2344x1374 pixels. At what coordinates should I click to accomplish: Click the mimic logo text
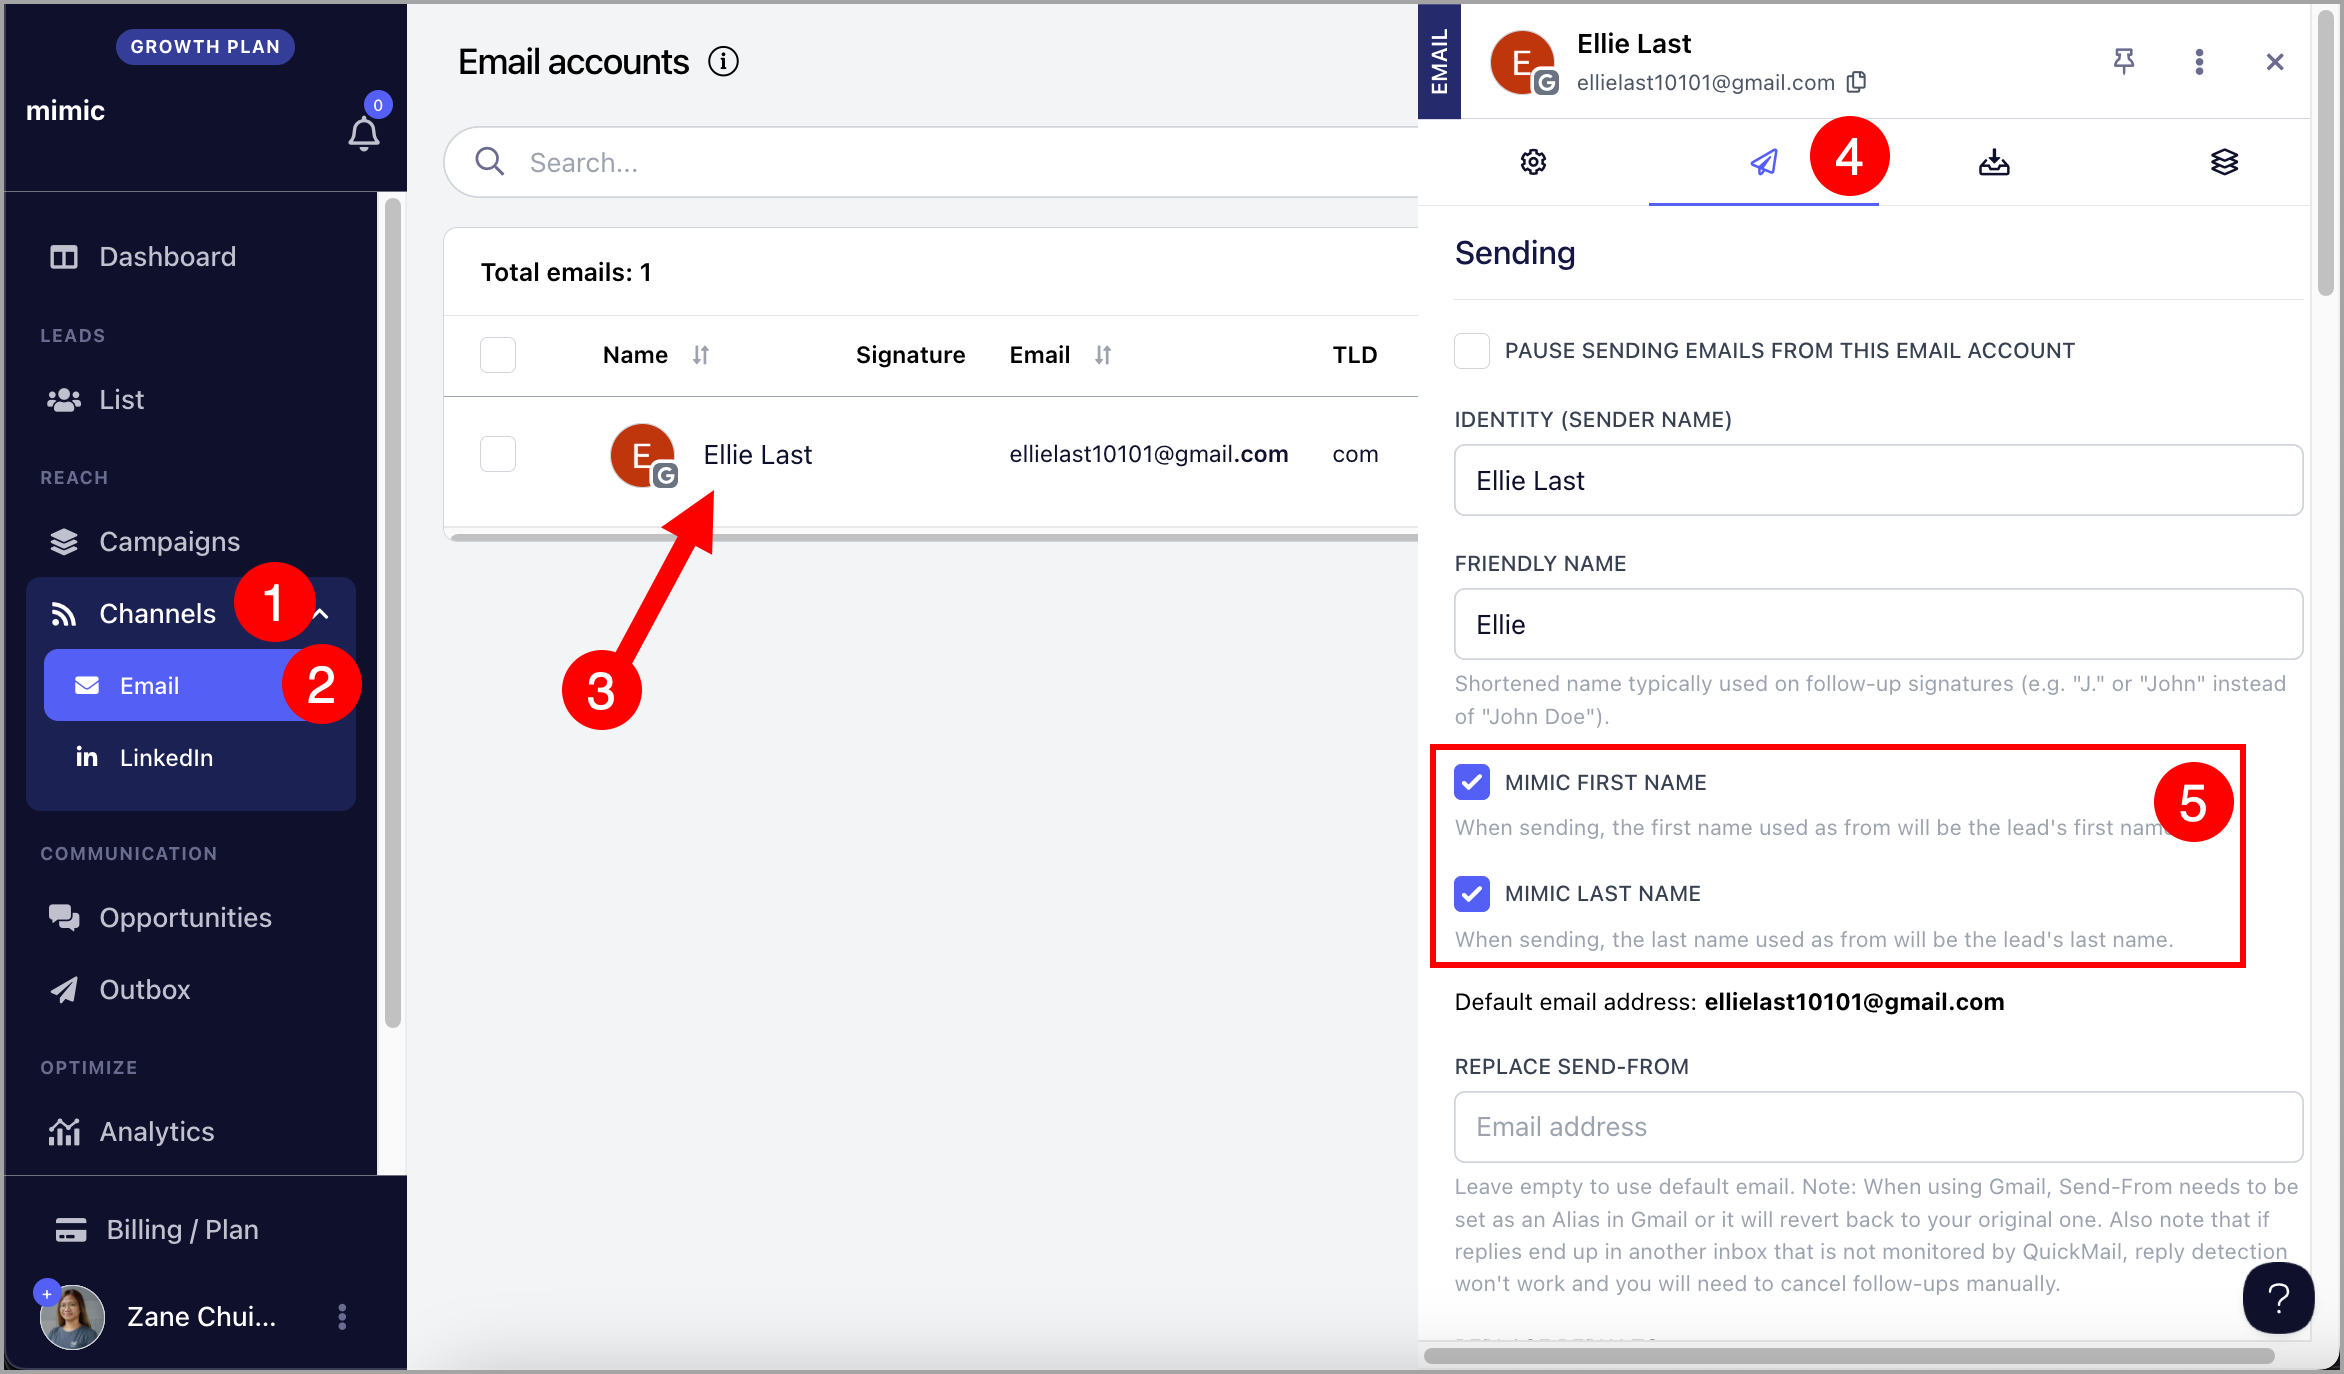pyautogui.click(x=65, y=110)
